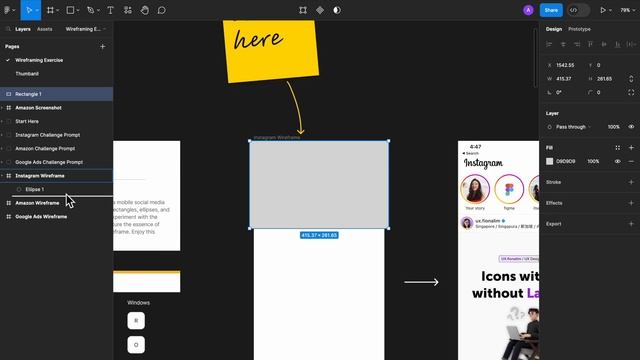Toggle constrain proportions lock

[631, 79]
